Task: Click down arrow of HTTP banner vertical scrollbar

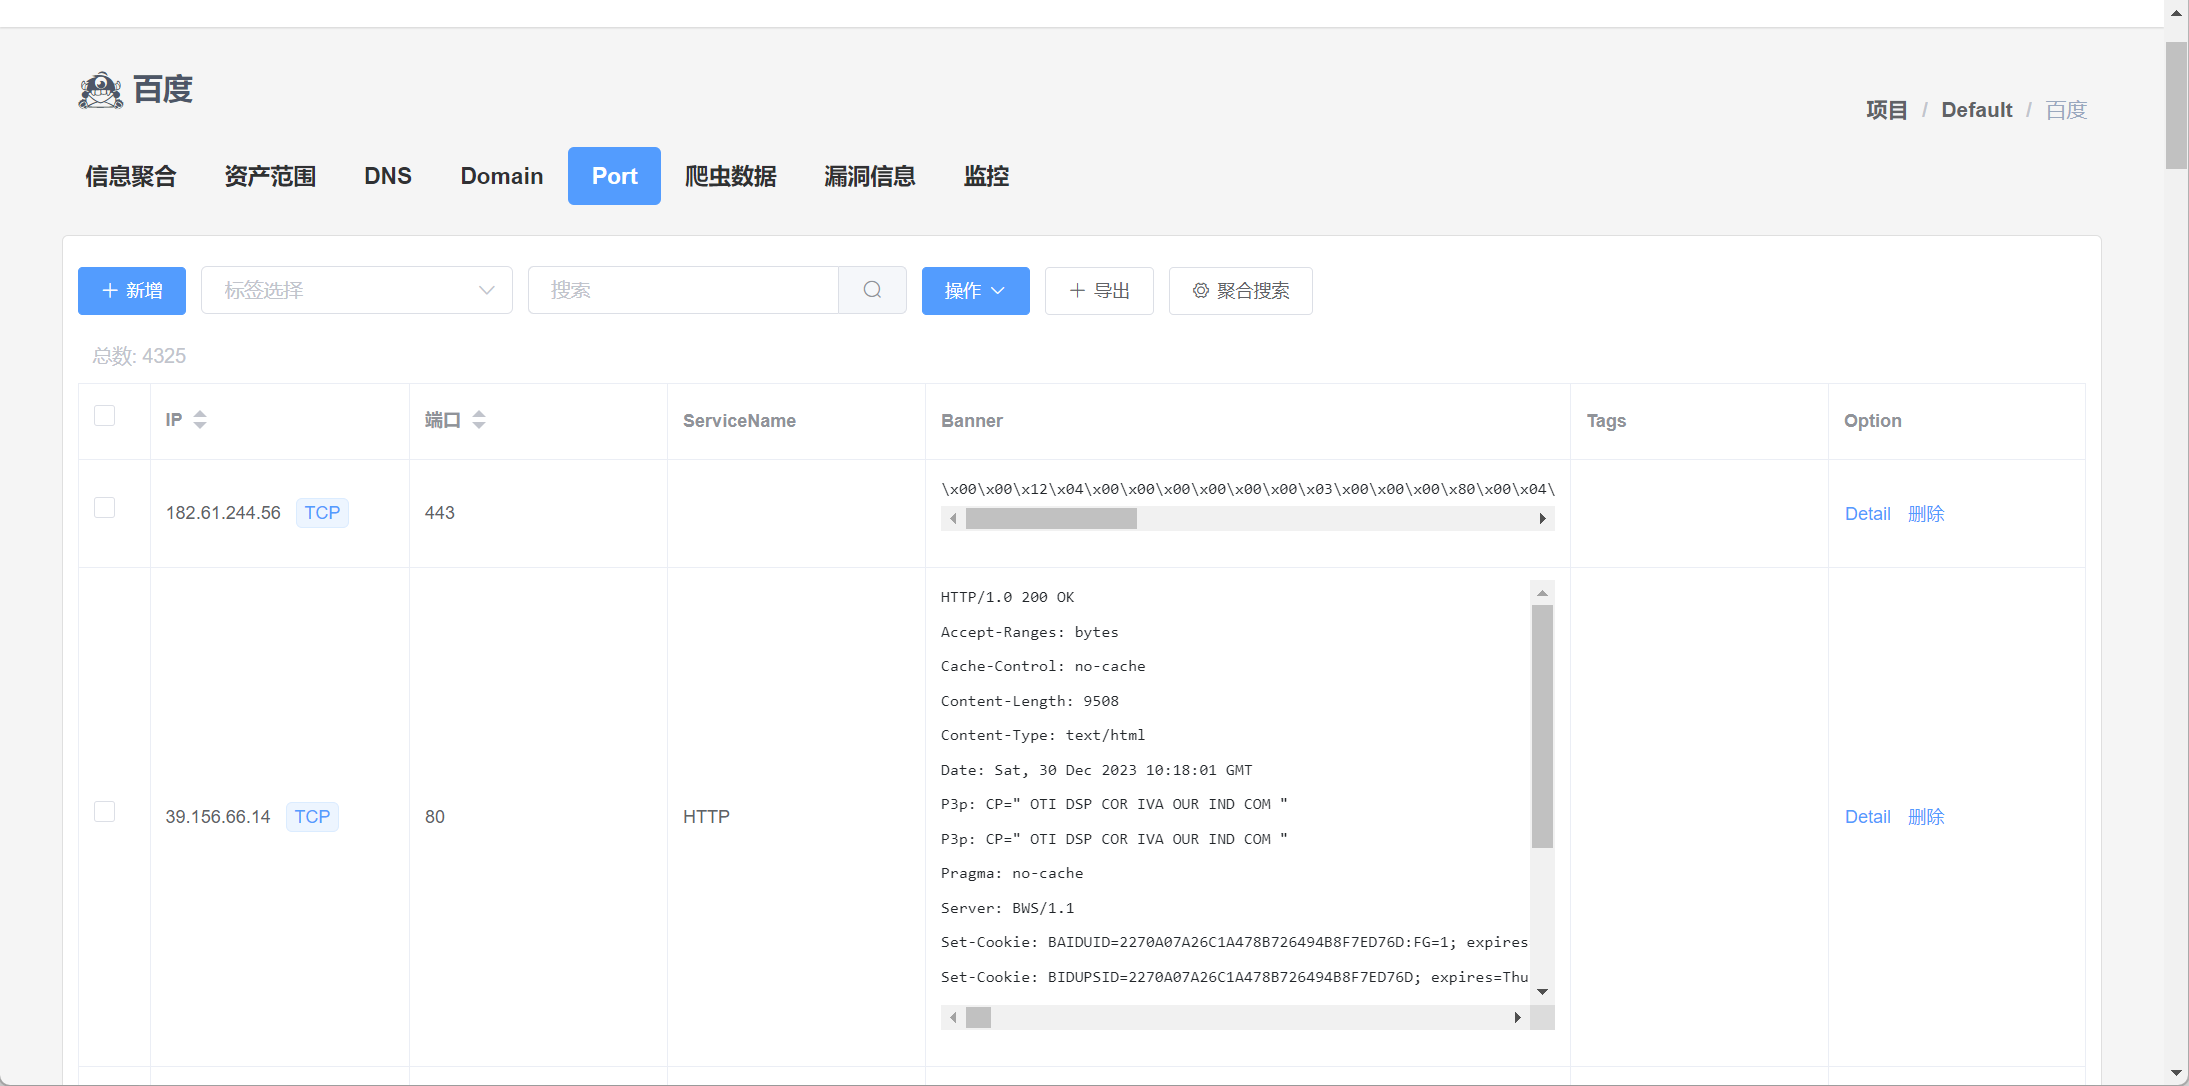Action: [x=1542, y=992]
